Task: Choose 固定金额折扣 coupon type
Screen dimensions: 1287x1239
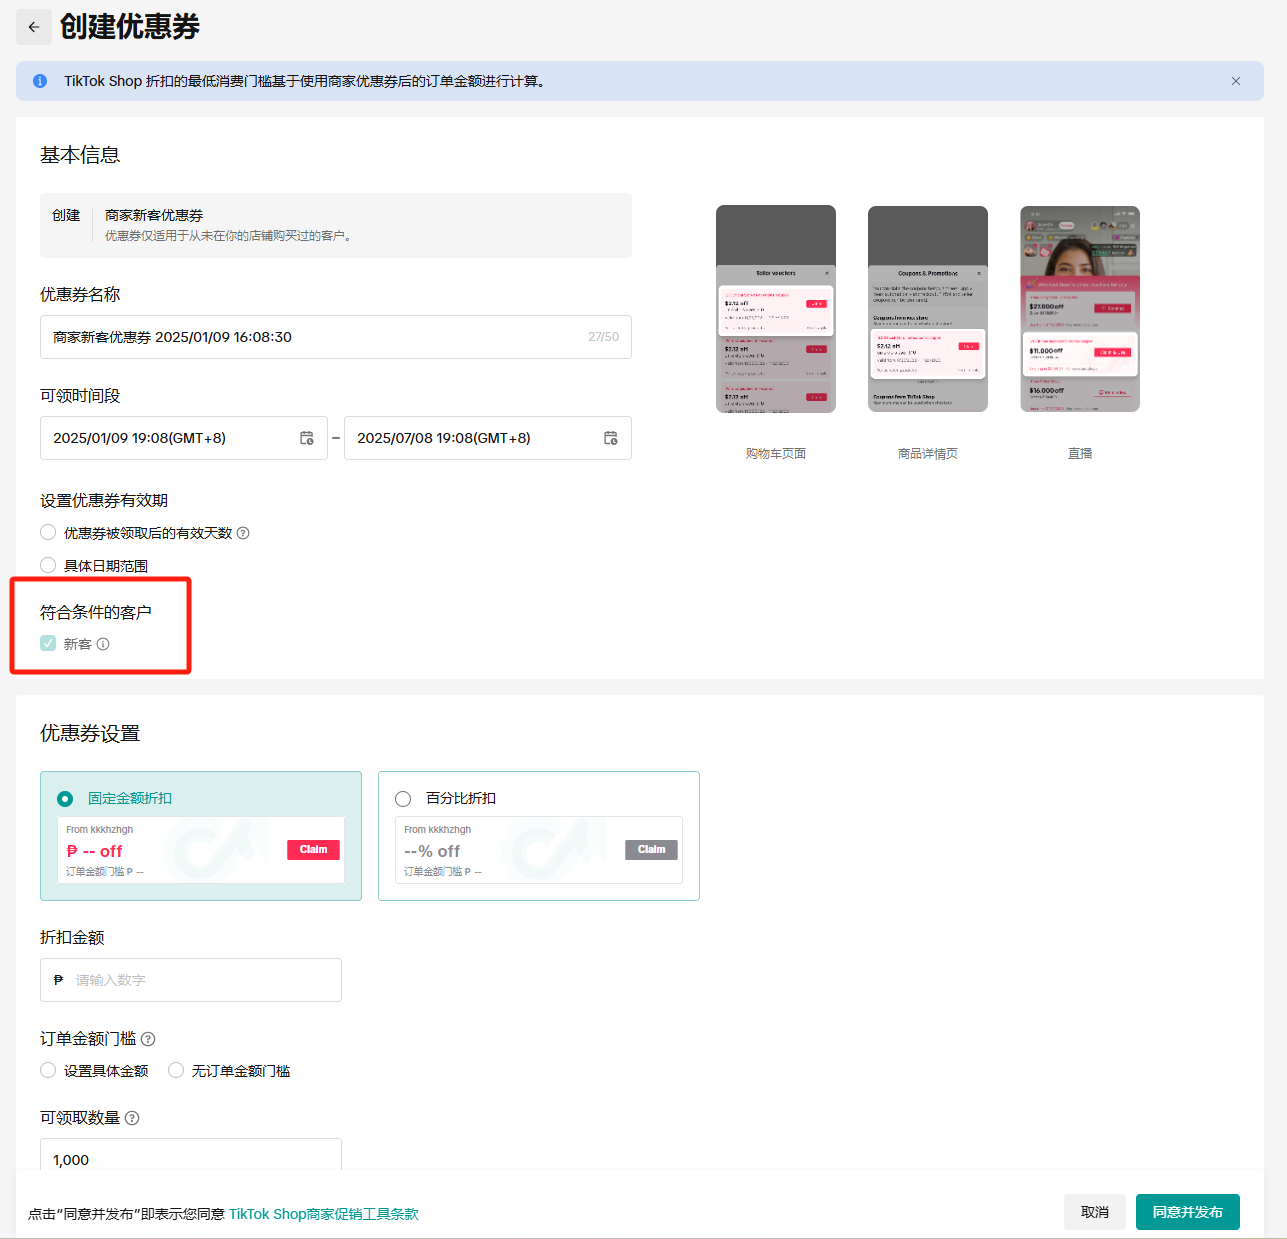Action: pos(65,798)
